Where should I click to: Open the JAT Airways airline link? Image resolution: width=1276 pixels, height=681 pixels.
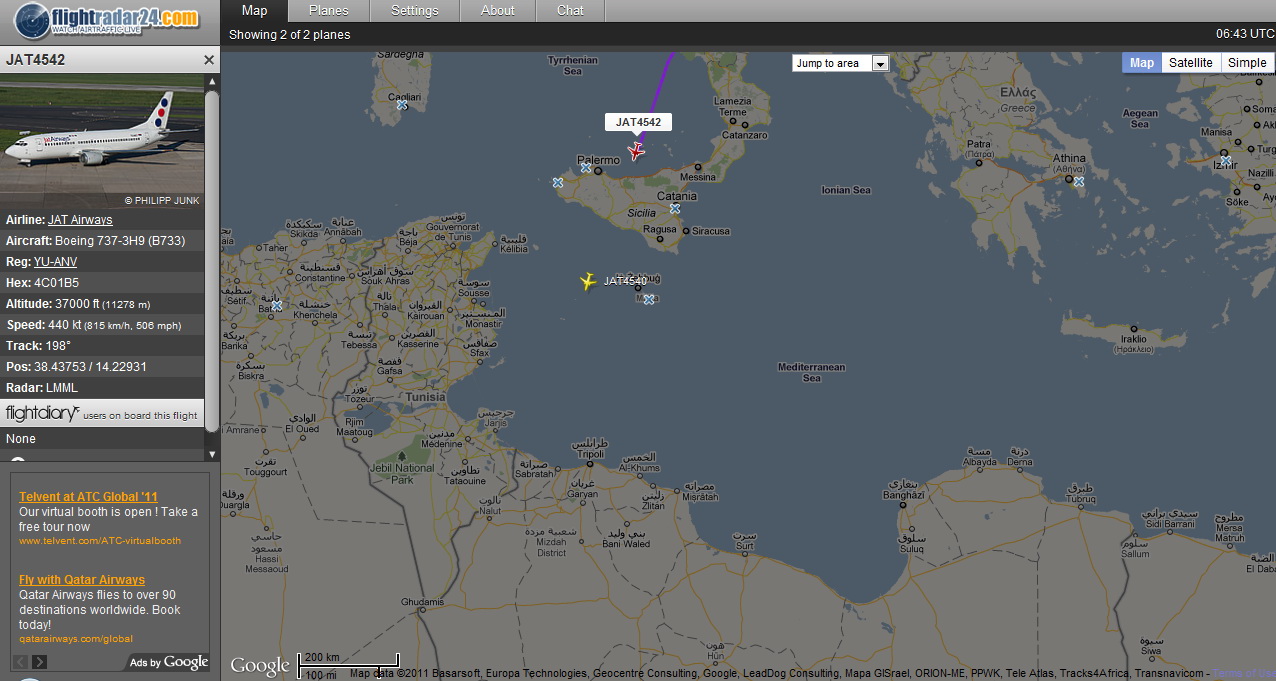pyautogui.click(x=80, y=220)
